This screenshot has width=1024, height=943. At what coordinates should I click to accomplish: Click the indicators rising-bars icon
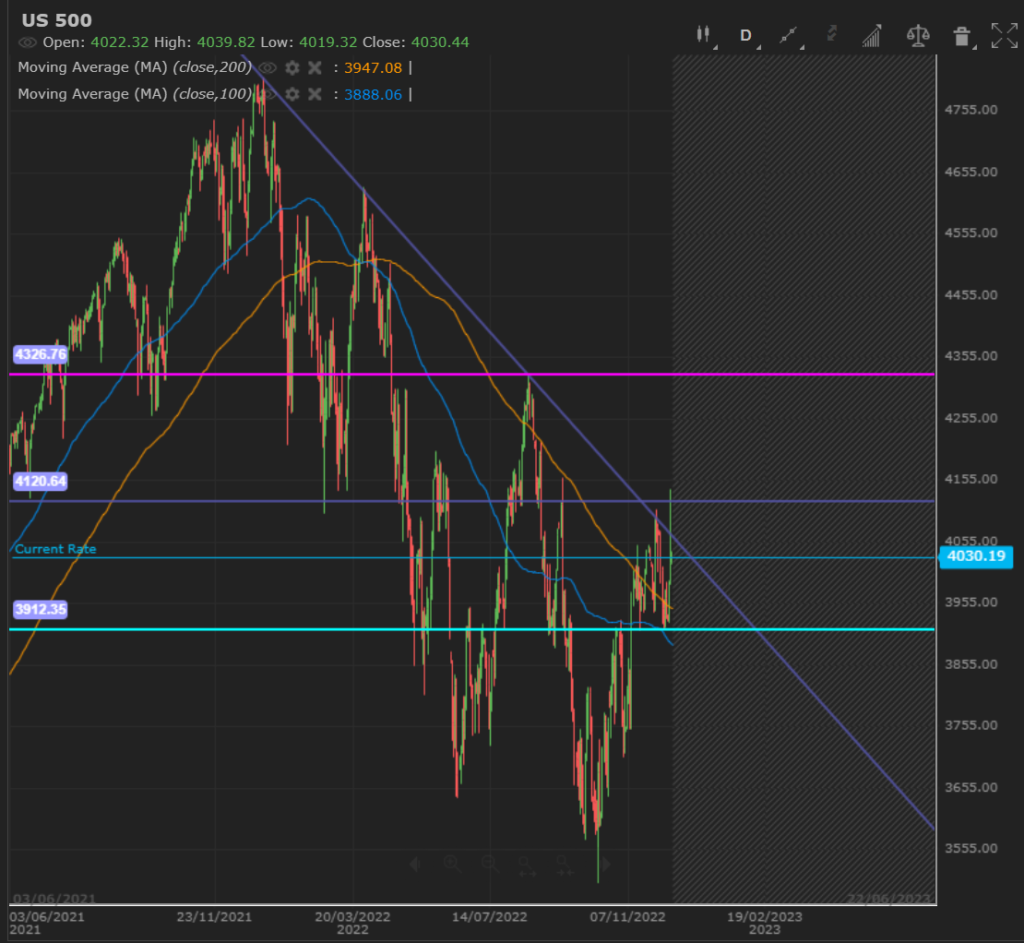[872, 36]
